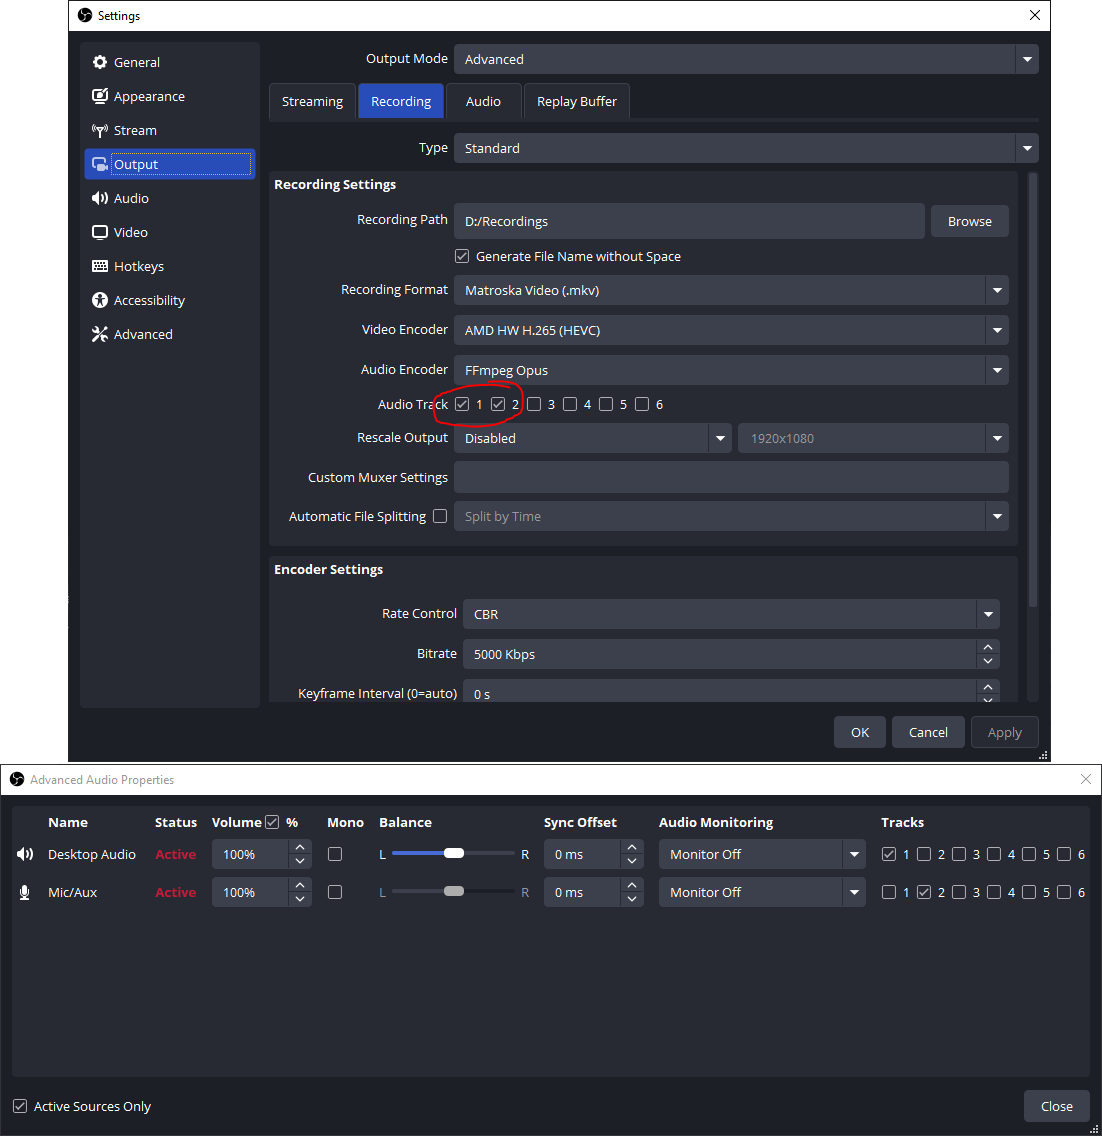Open the recording Type dropdown

746,148
